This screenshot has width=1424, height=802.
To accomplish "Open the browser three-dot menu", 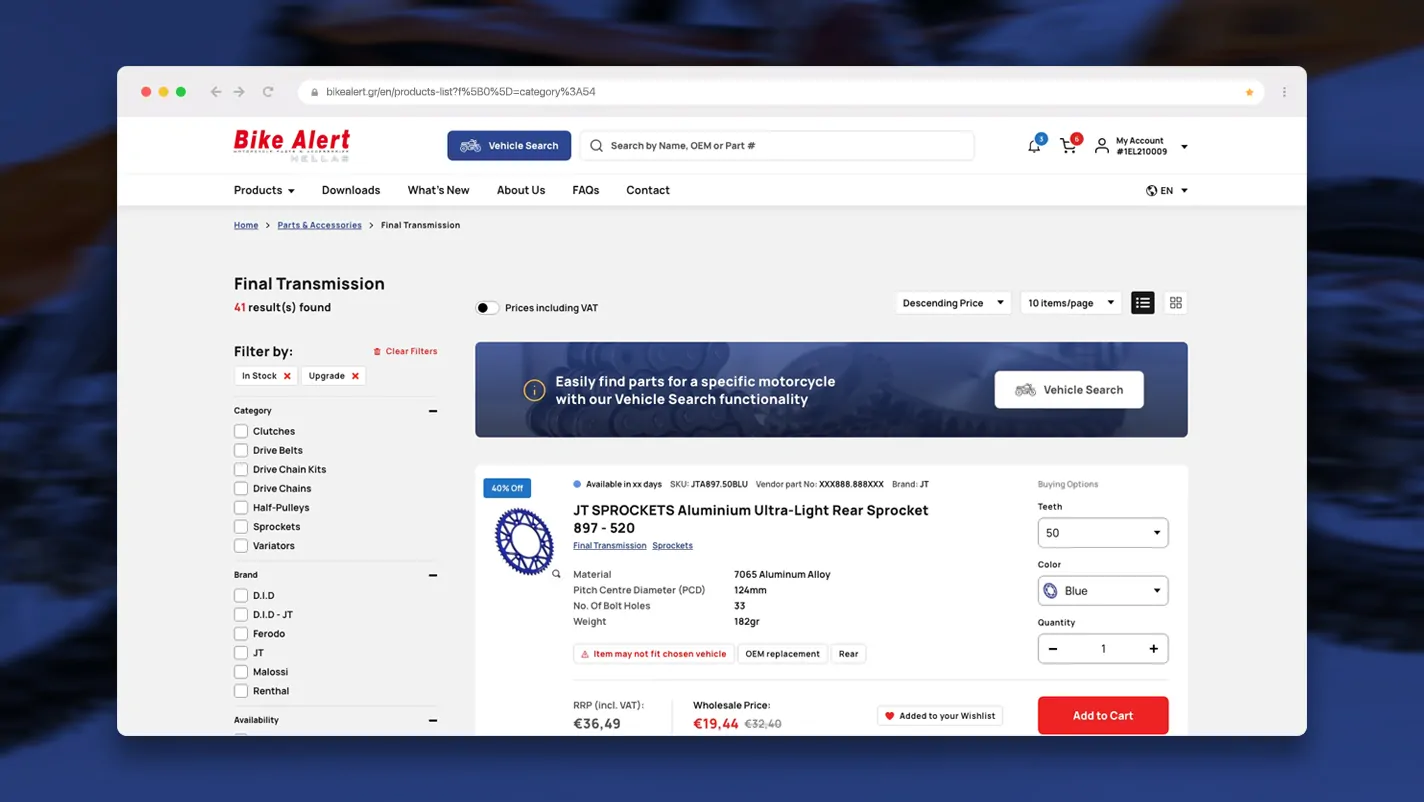I will click(1284, 92).
